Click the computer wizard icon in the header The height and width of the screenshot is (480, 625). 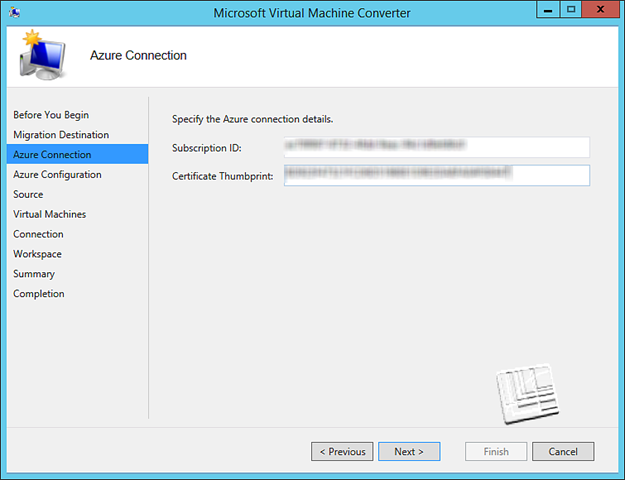[x=42, y=55]
